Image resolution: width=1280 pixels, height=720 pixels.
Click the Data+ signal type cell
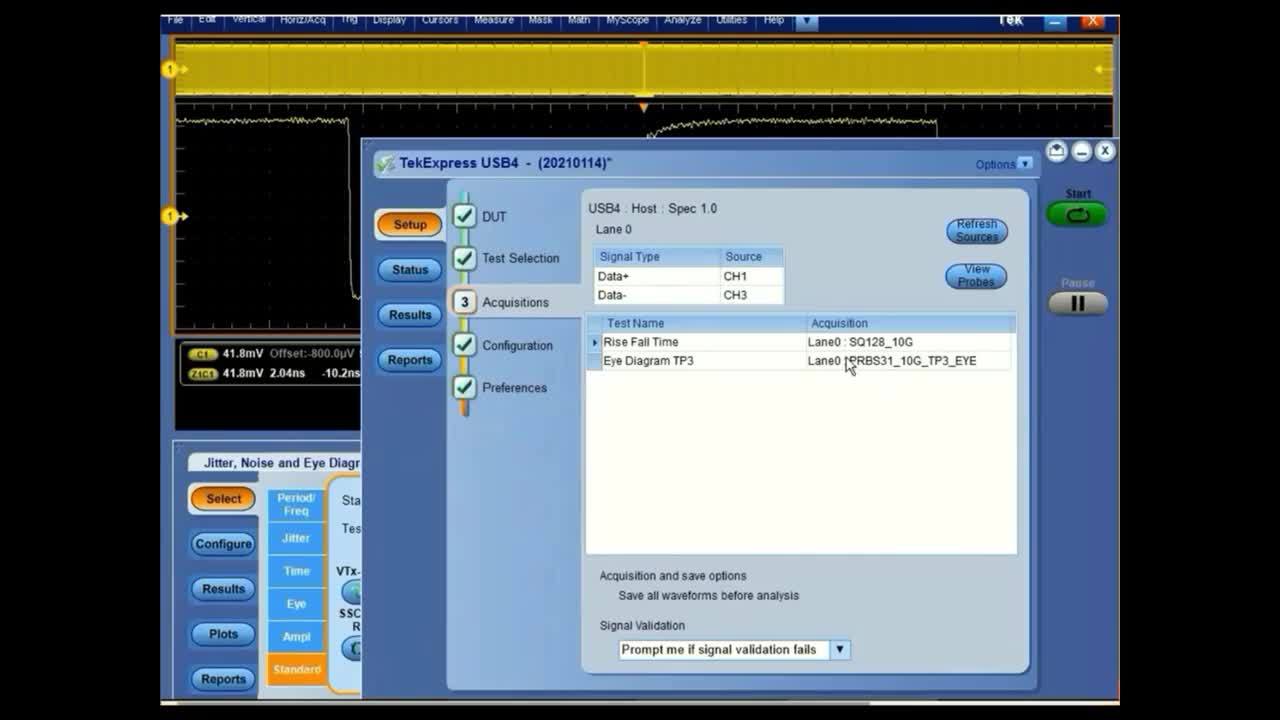coord(656,276)
